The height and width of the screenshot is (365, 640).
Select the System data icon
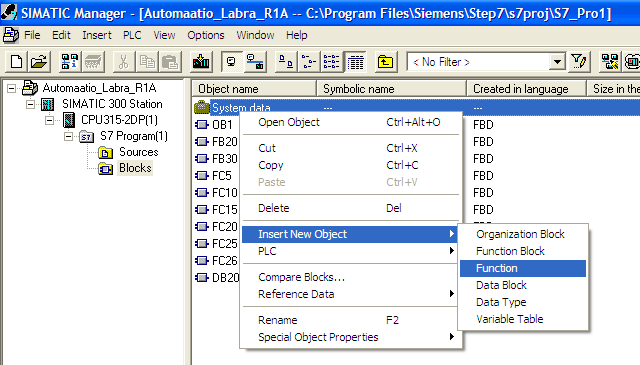click(202, 107)
